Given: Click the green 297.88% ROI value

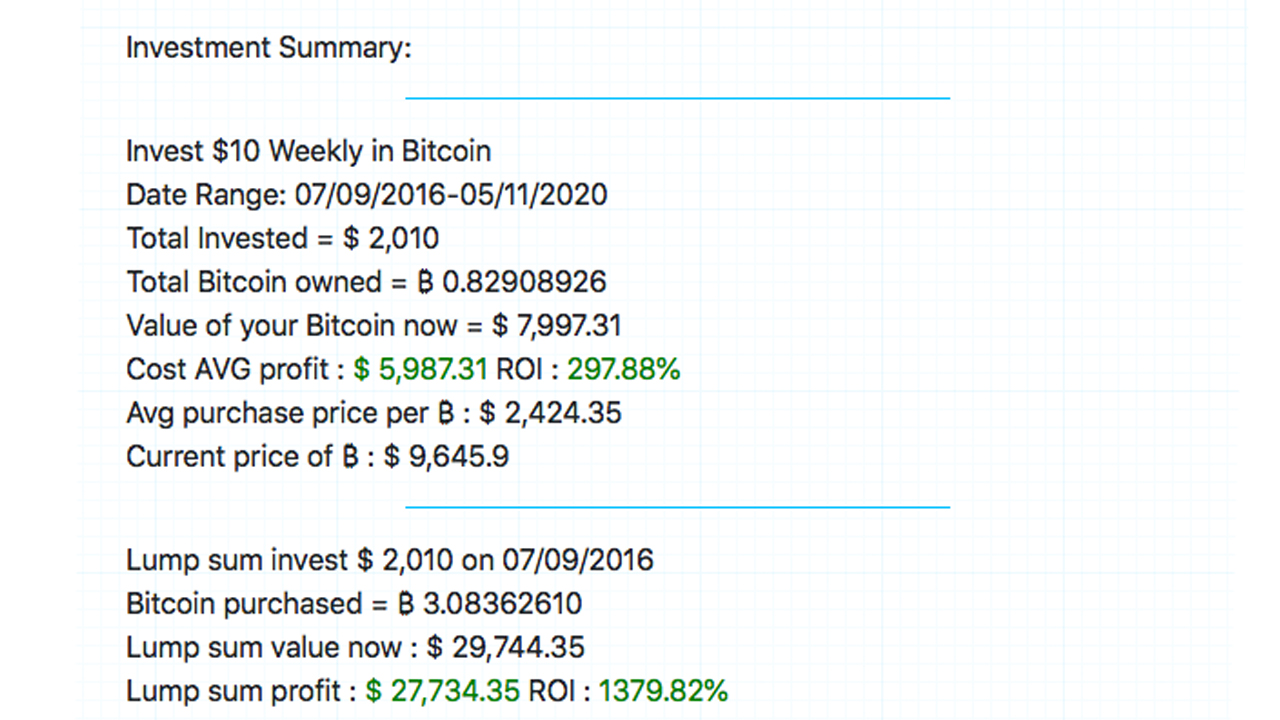Looking at the screenshot, I should [x=624, y=369].
